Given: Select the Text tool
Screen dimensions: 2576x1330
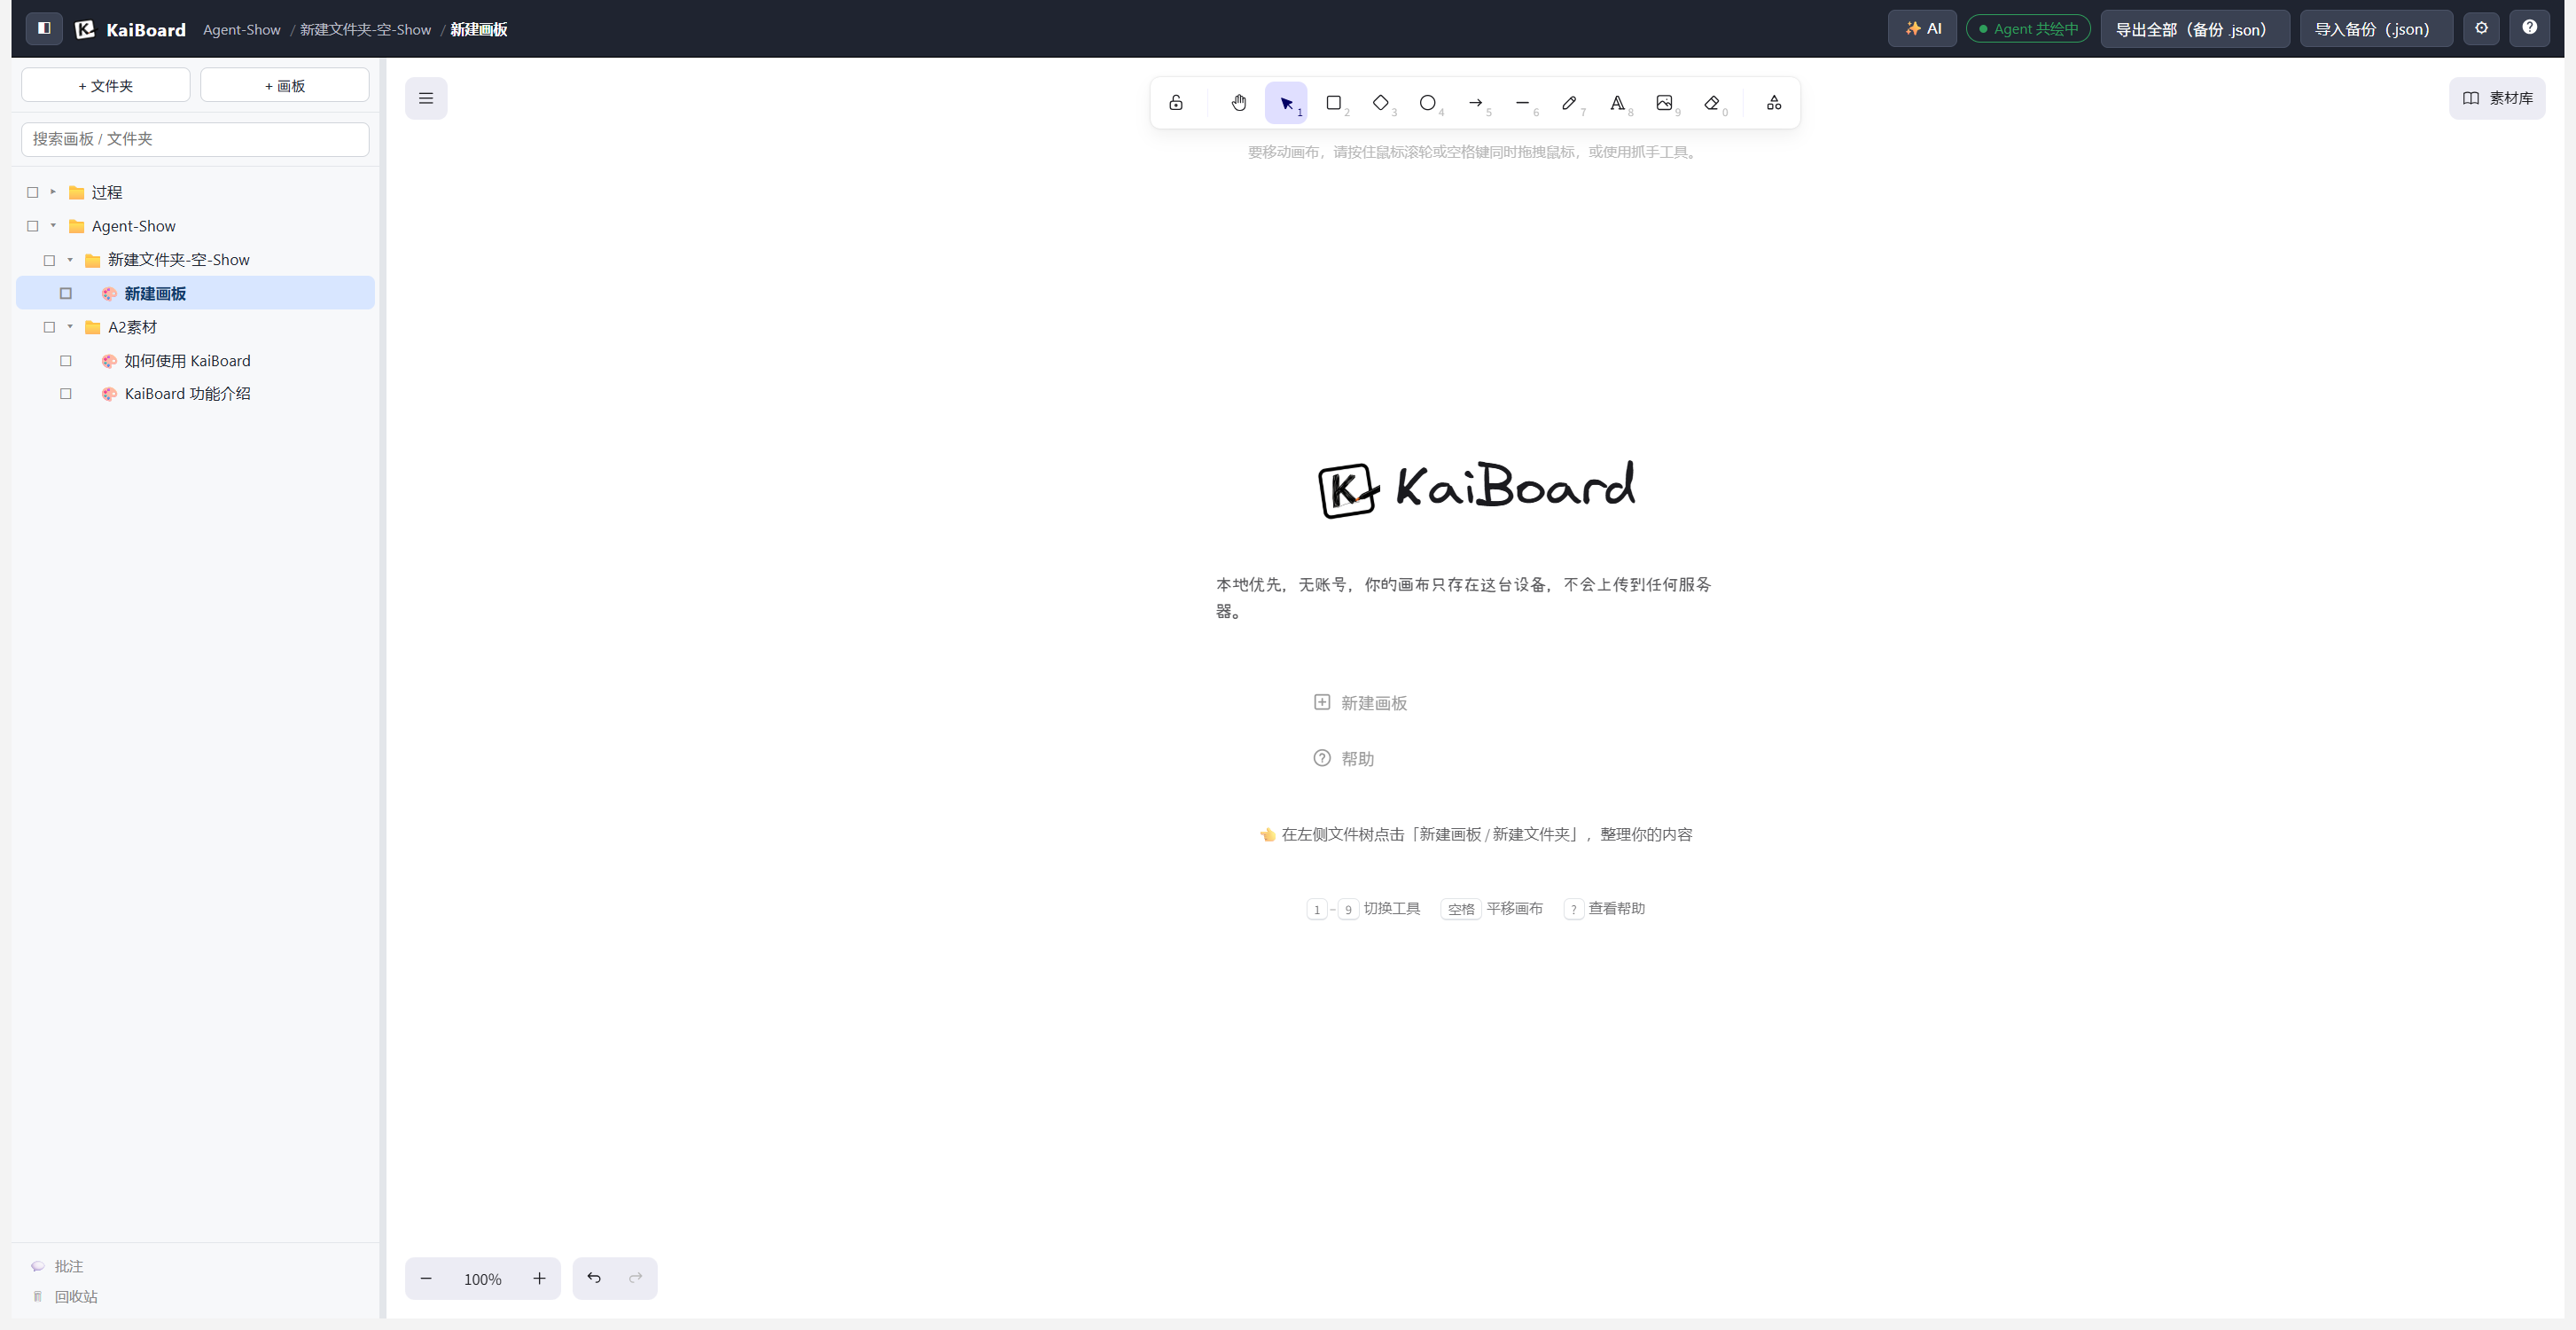Looking at the screenshot, I should [x=1617, y=103].
